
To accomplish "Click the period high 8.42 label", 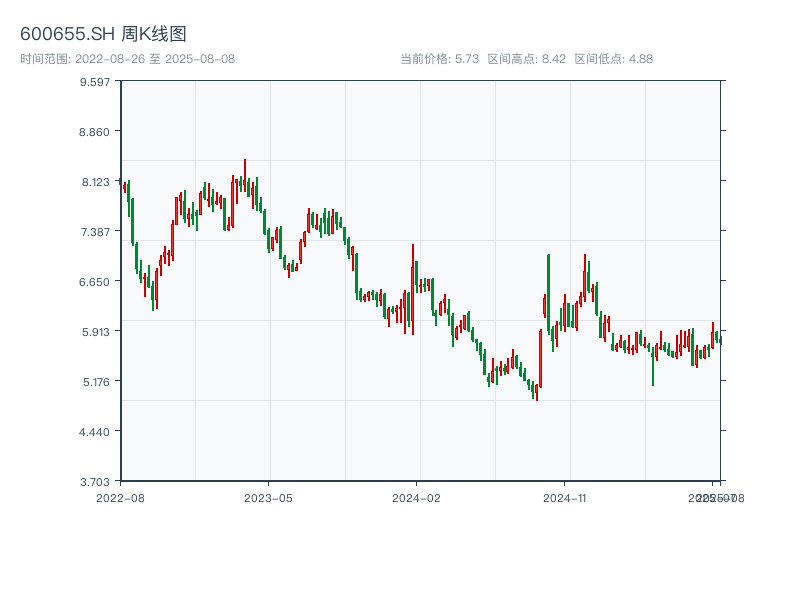I will click(527, 59).
